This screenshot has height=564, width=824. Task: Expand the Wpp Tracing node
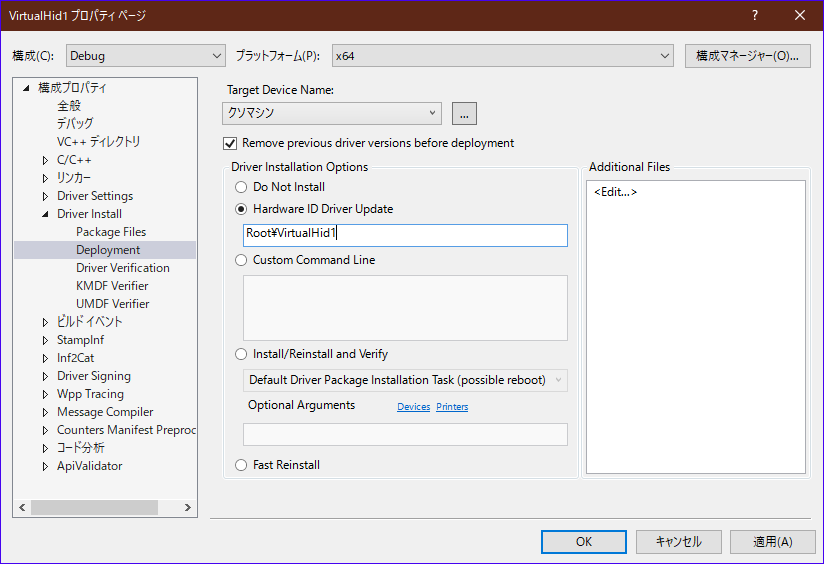pos(45,394)
